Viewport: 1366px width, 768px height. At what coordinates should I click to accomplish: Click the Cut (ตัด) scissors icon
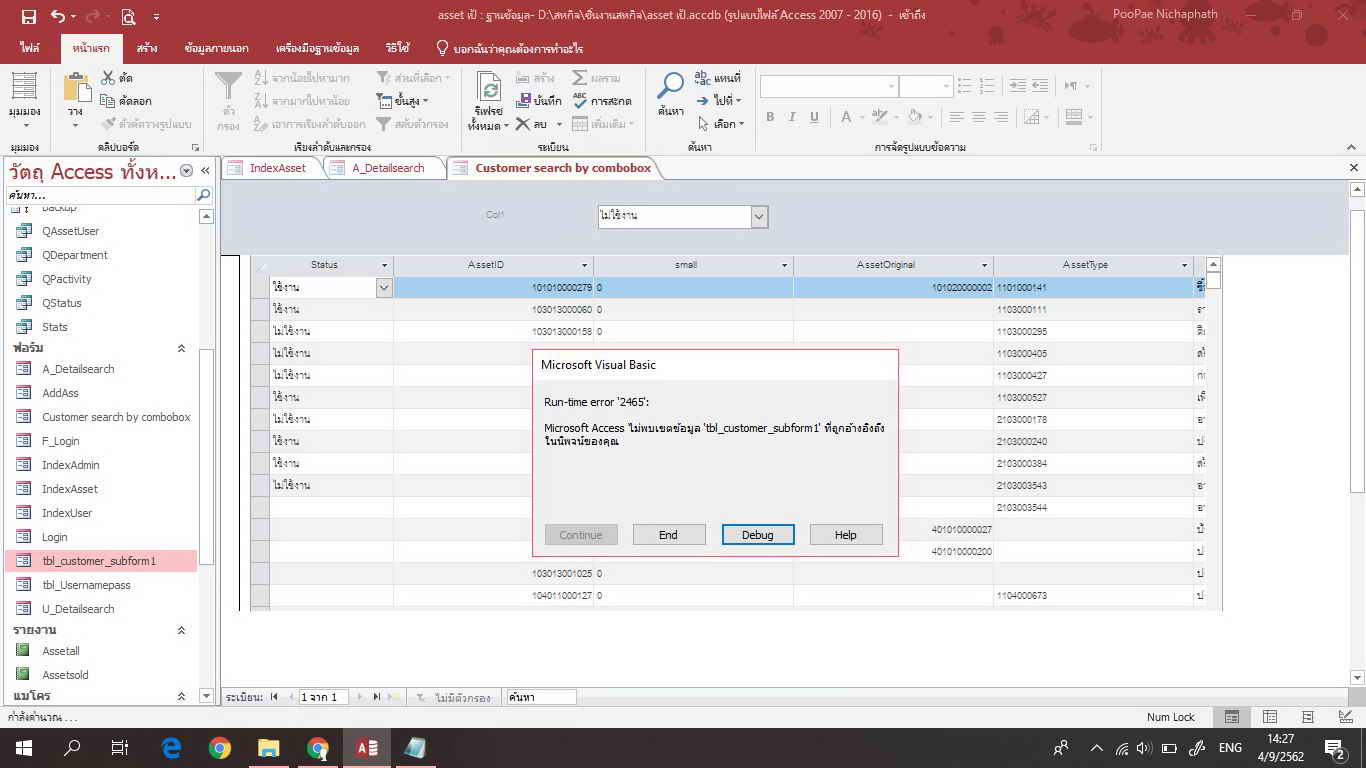pyautogui.click(x=109, y=77)
